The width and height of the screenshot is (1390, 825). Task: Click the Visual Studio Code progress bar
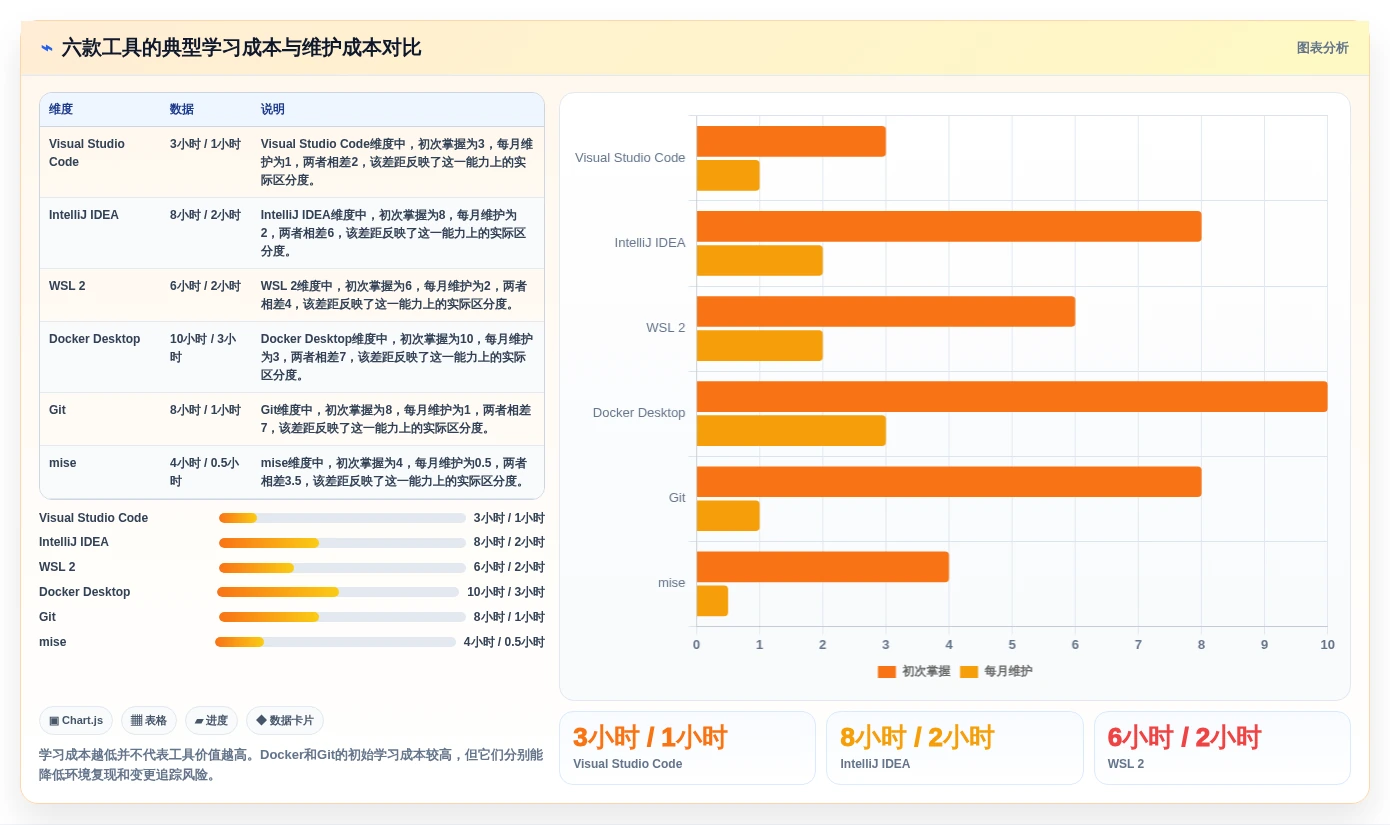coord(342,518)
